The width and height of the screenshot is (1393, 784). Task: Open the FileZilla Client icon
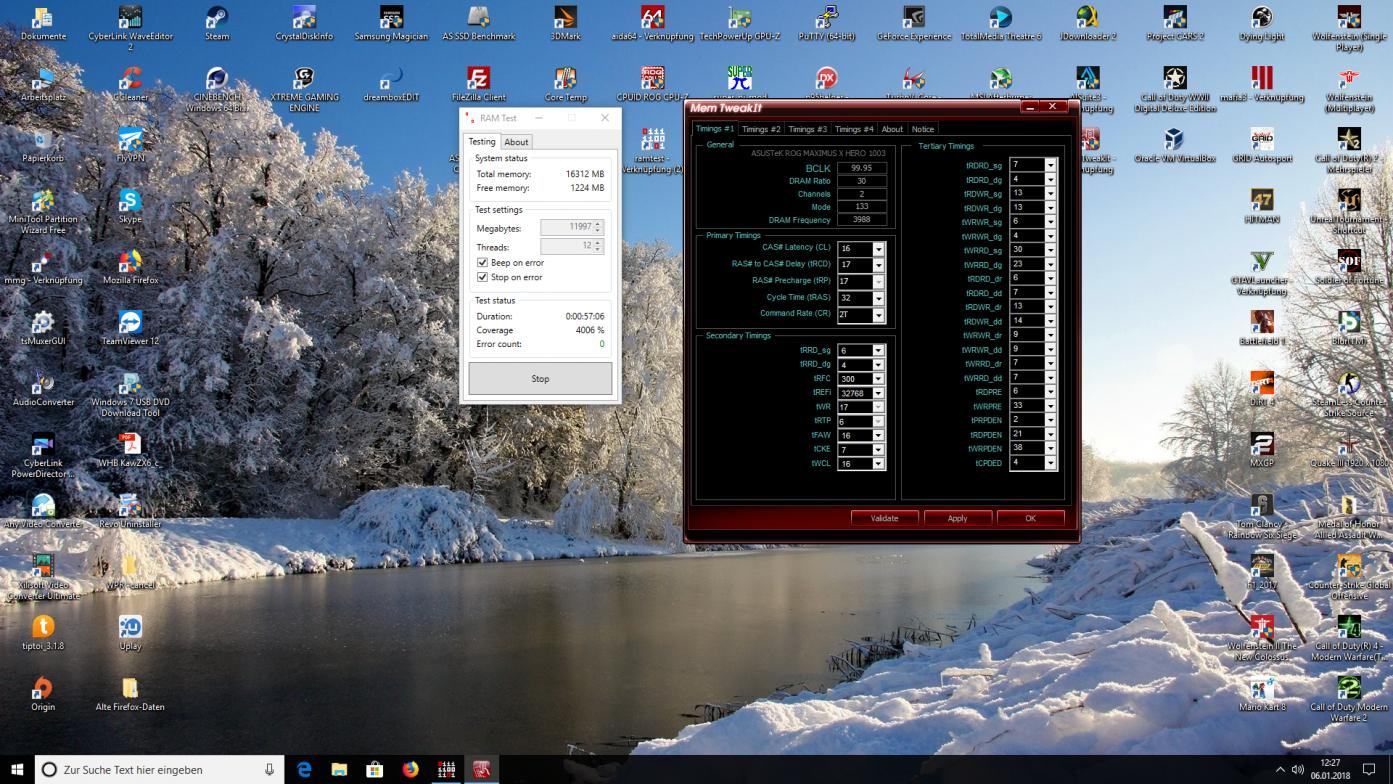[x=478, y=83]
